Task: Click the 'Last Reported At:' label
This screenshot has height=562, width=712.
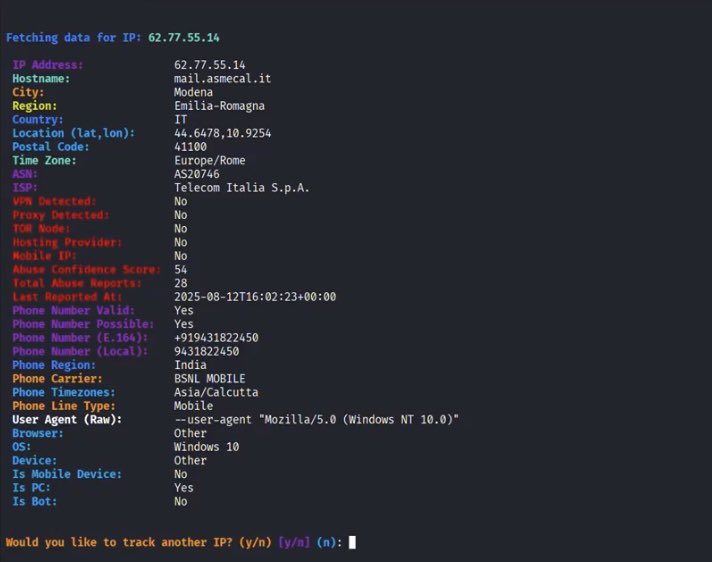Action: (67, 296)
